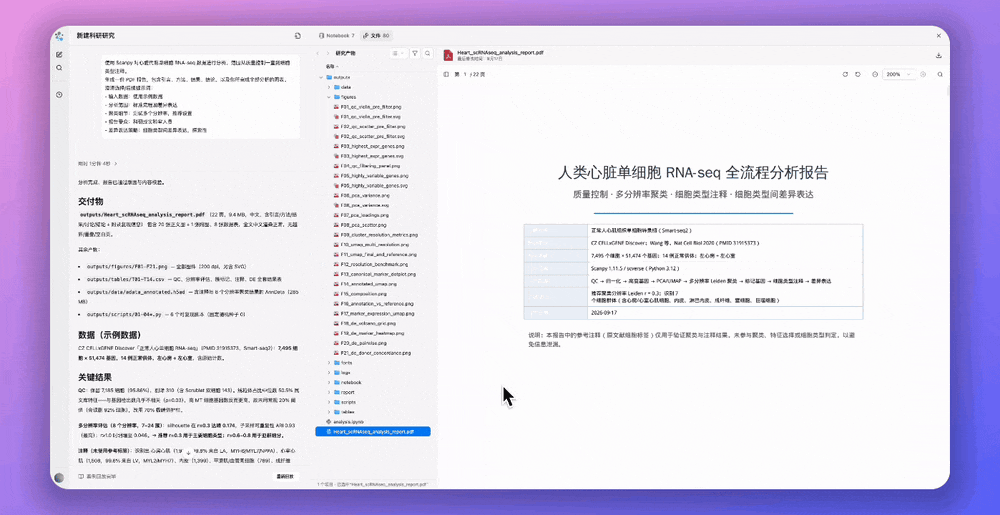The image size is (1000, 515).
Task: Collapse the outputs folder
Action: point(321,76)
